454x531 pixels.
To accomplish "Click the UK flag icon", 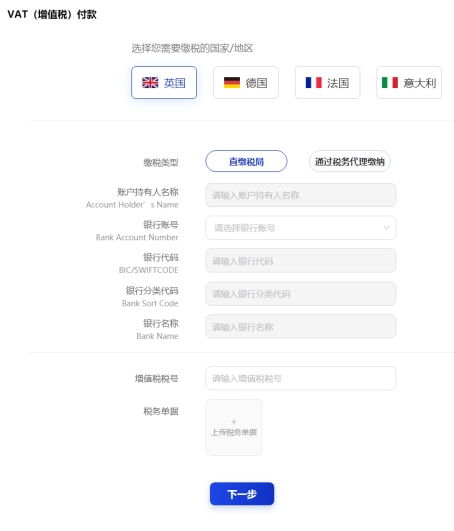I will pyautogui.click(x=150, y=83).
